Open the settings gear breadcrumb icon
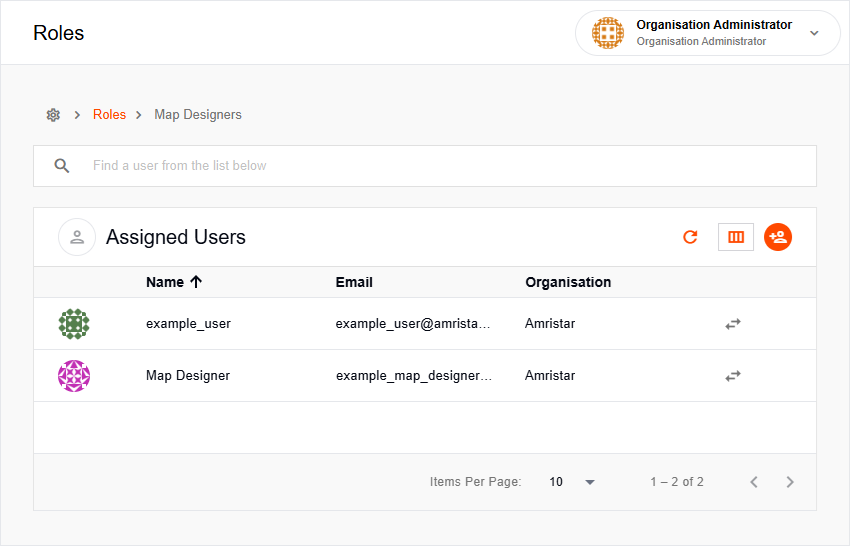Screen dimensions: 850x546 [x=53, y=115]
